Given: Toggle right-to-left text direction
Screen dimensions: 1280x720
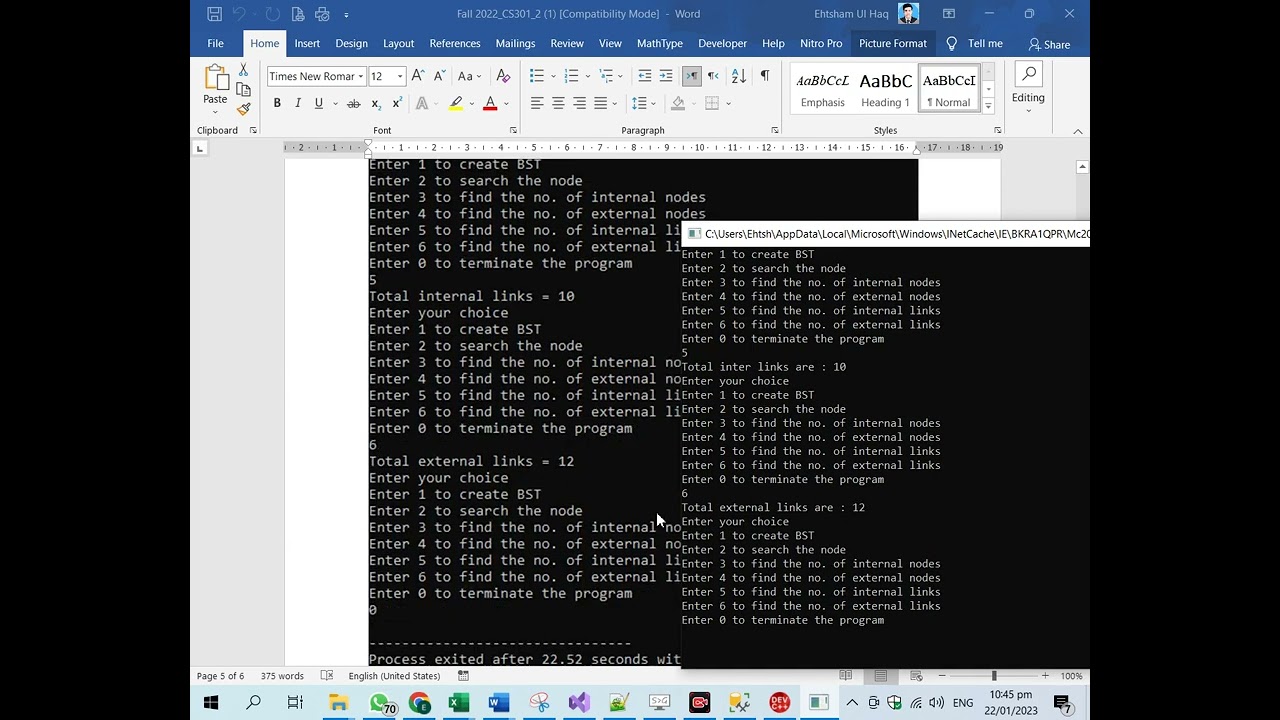Looking at the screenshot, I should tap(713, 76).
